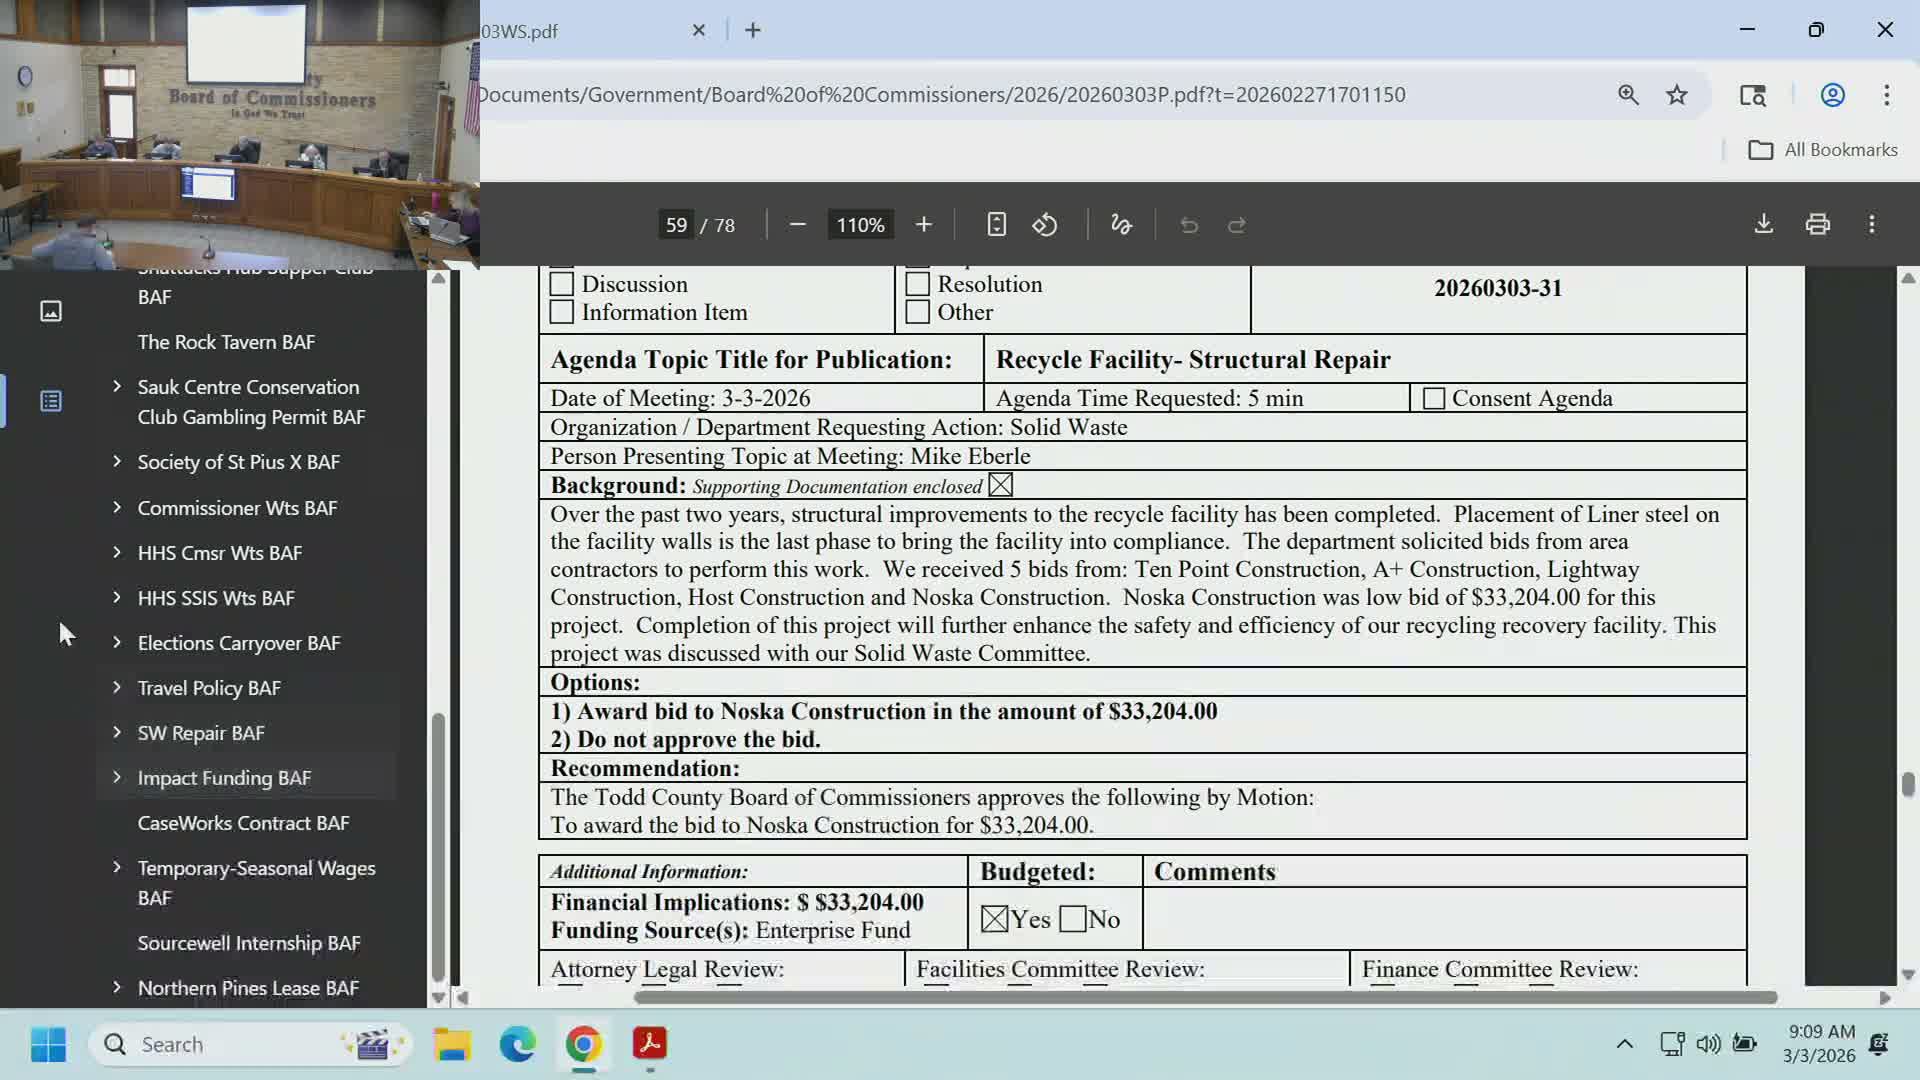Viewport: 1920px width, 1080px height.
Task: Open Chrome's three-dot menu
Action: (x=1886, y=95)
